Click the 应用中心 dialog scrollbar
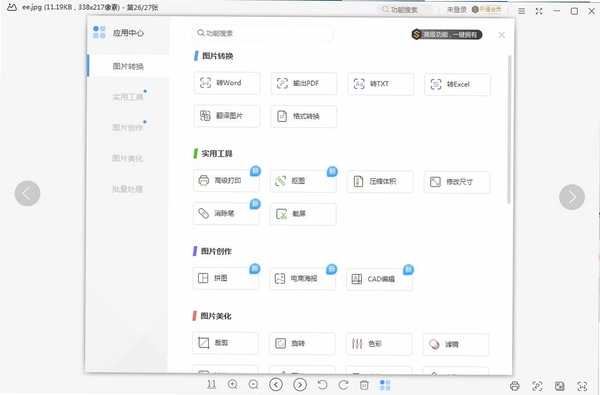Screen dimensions: 600x395 coord(509,129)
